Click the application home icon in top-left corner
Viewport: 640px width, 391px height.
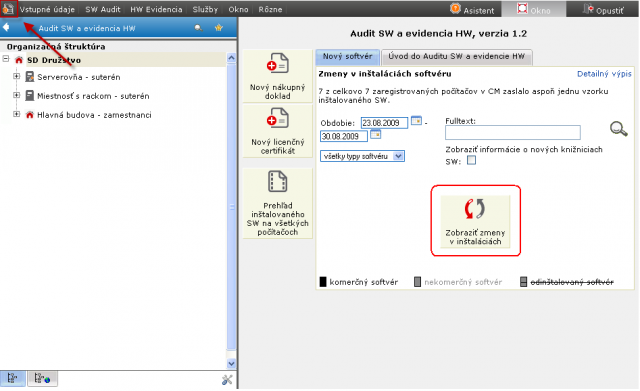click(9, 9)
